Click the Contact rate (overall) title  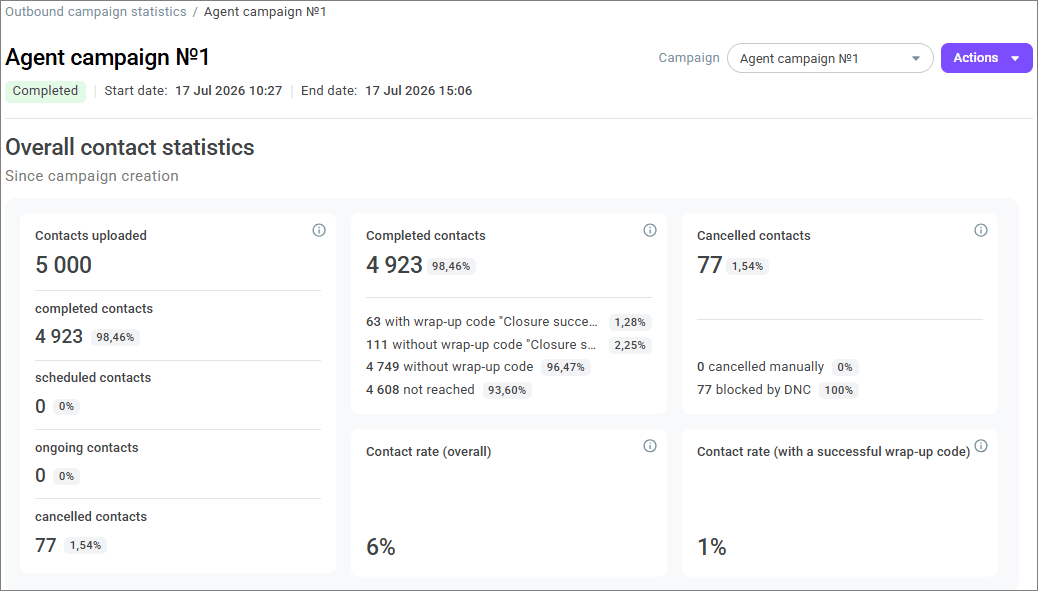pyautogui.click(x=429, y=452)
